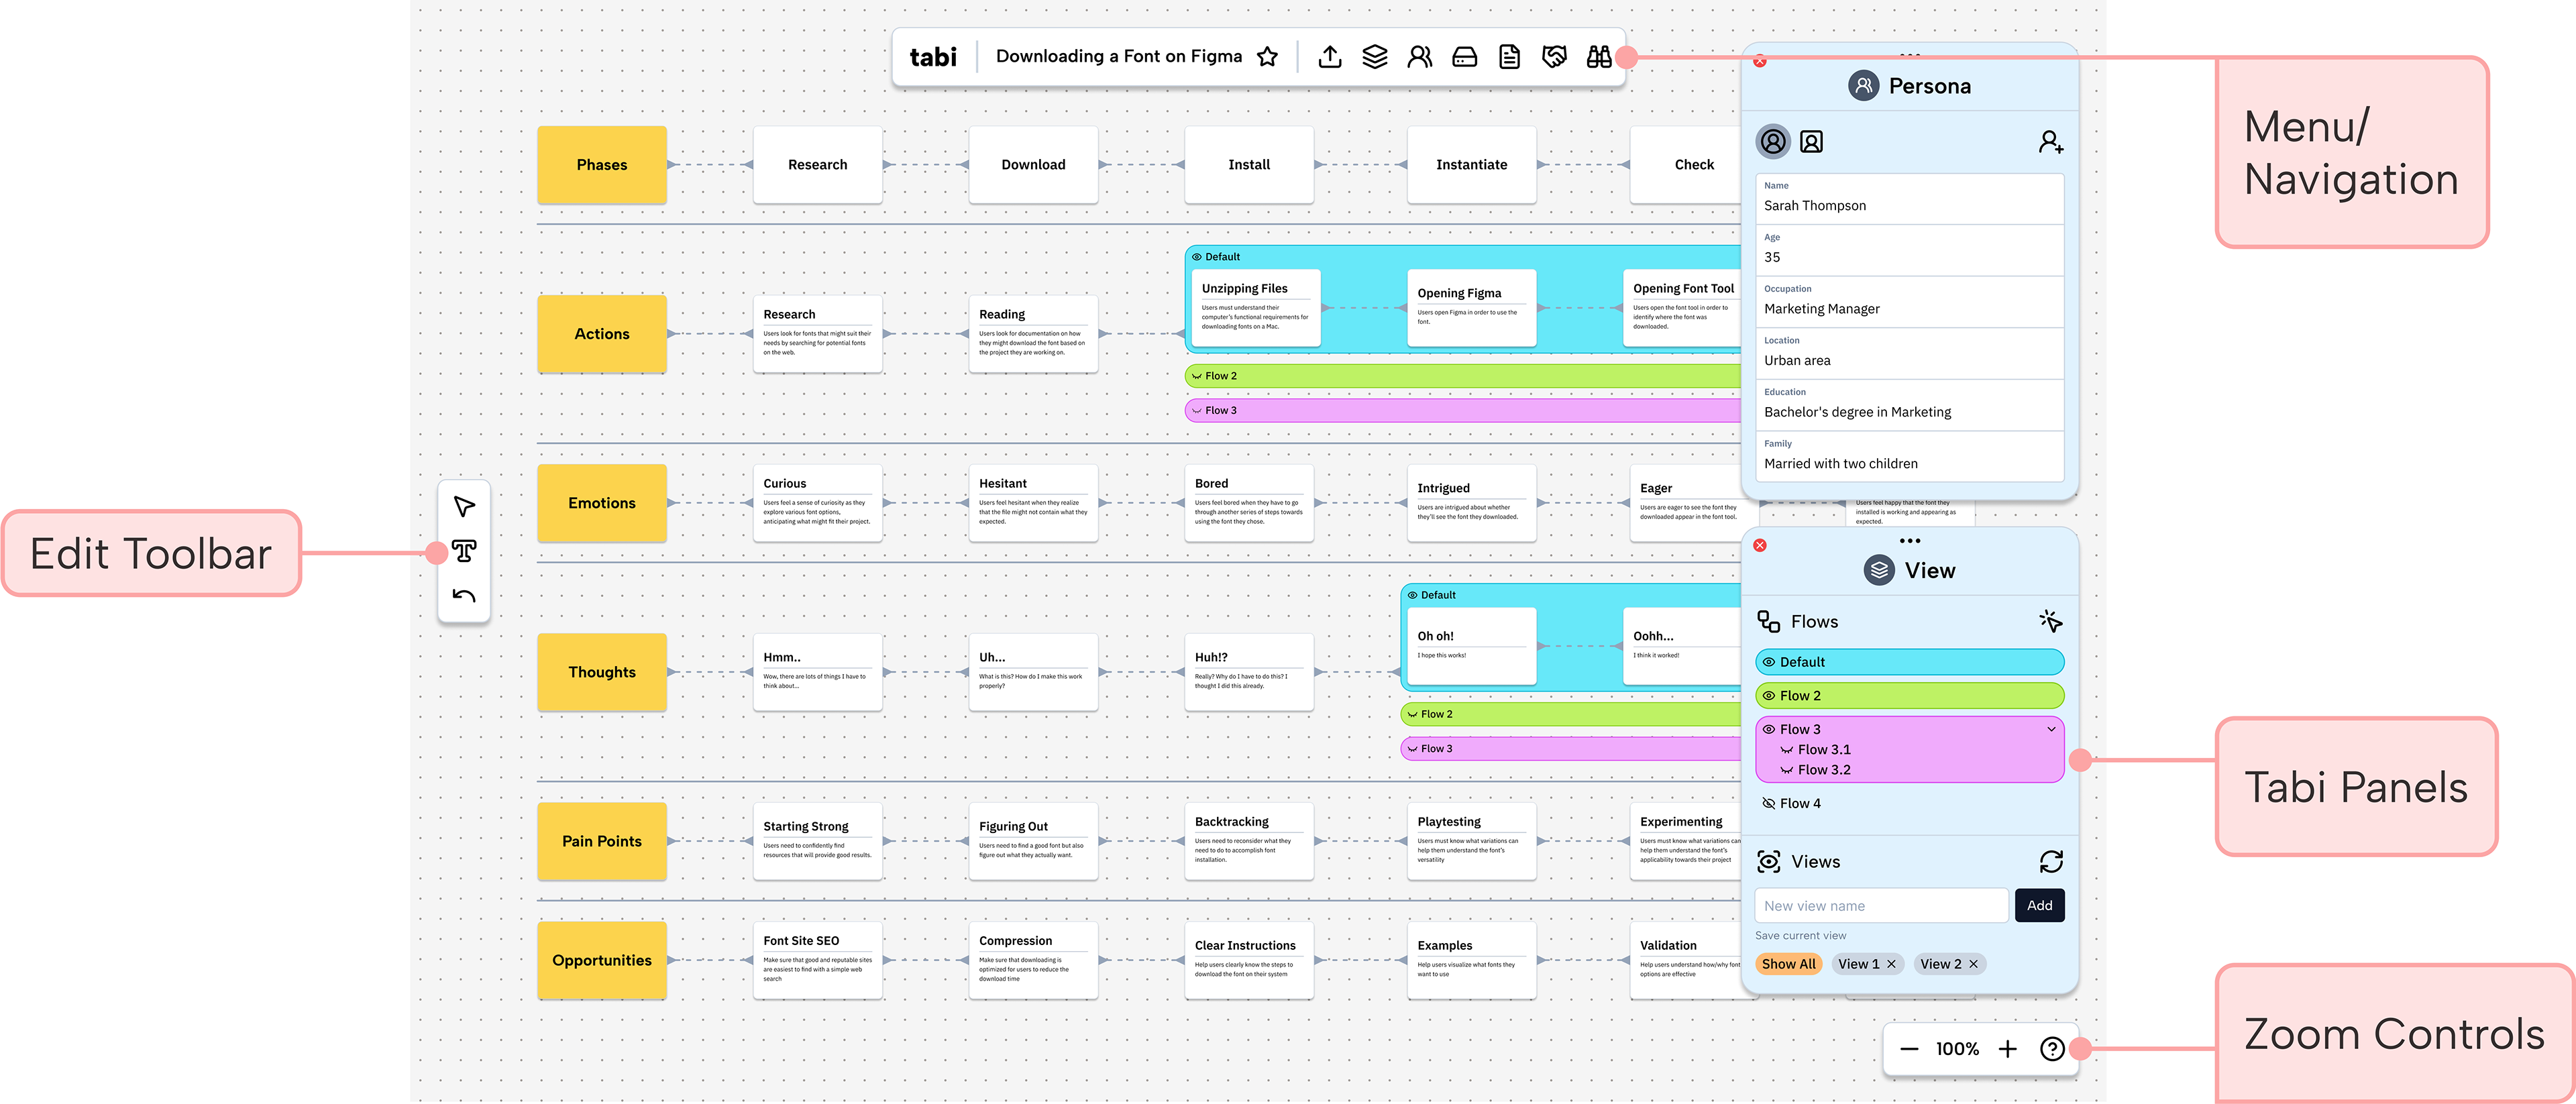Click the binoculars icon in top menu
The height and width of the screenshot is (1104, 2576).
(x=1598, y=57)
